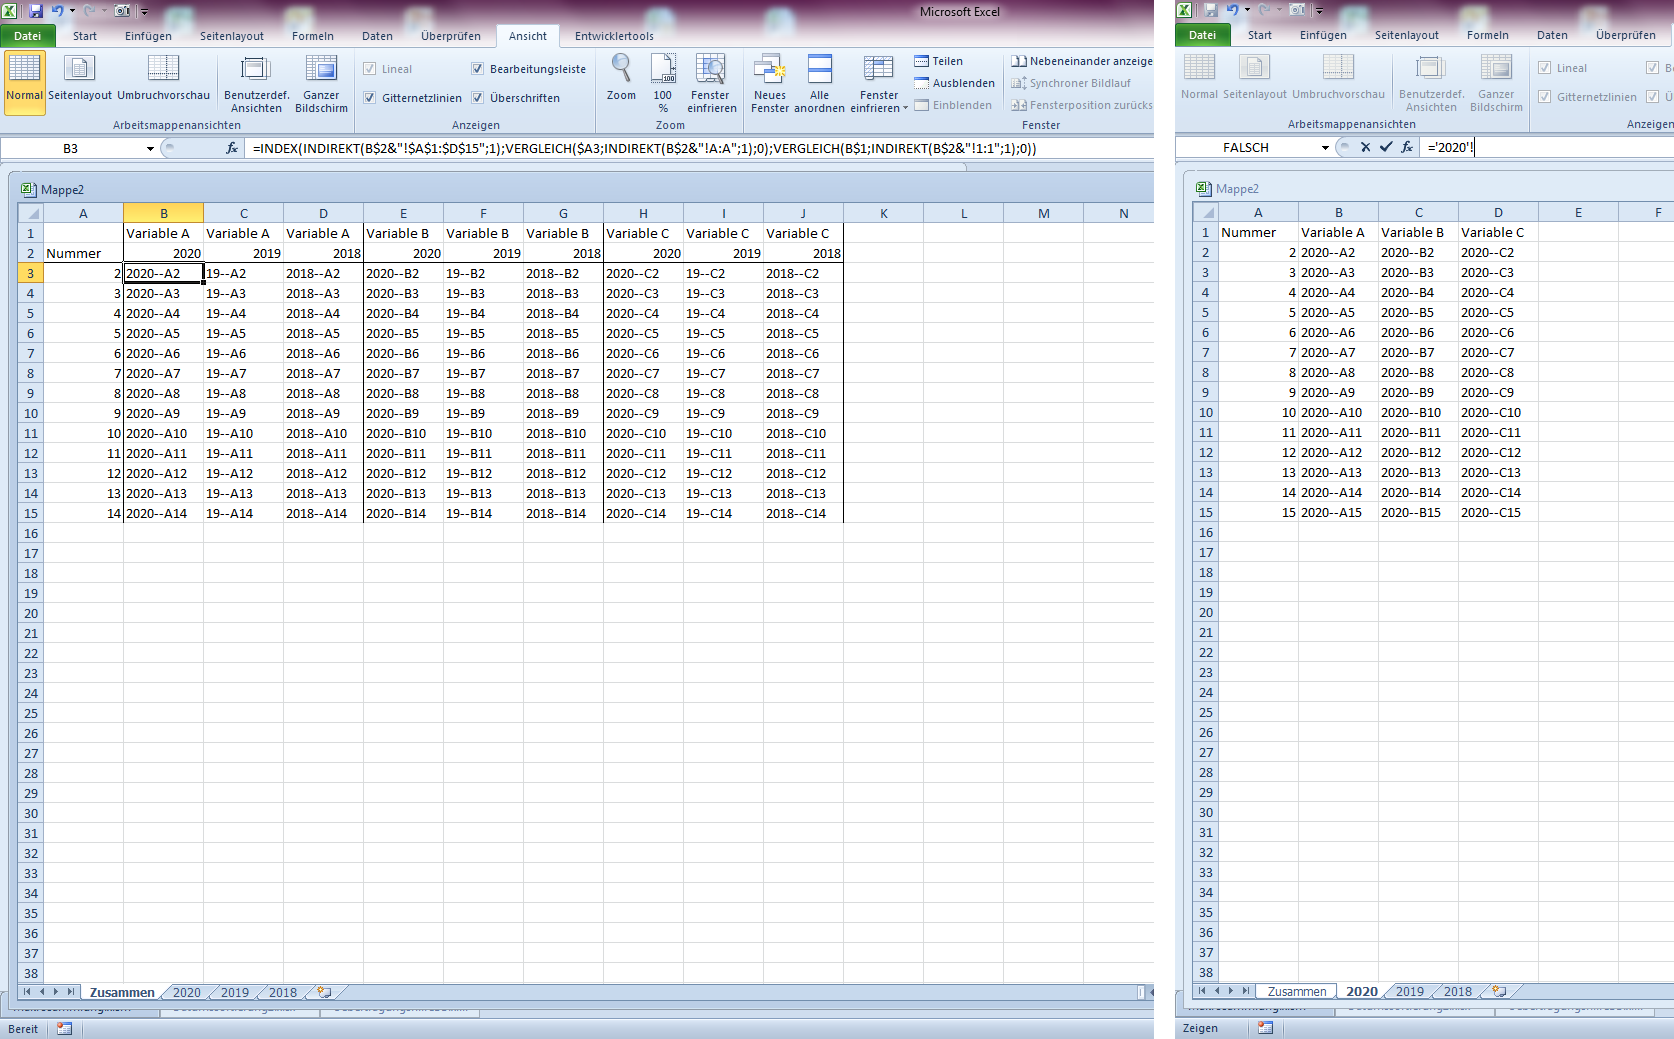Image resolution: width=1674 pixels, height=1039 pixels.
Task: Click the Alle anordnen icon
Action: [820, 78]
